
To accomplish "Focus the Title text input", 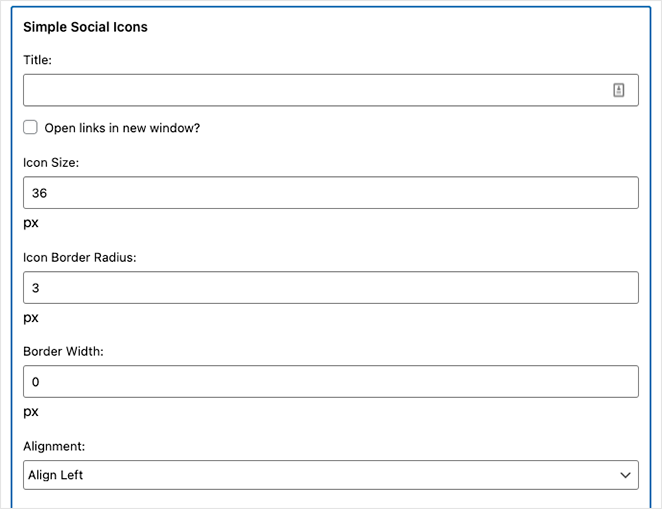I will coord(331,90).
